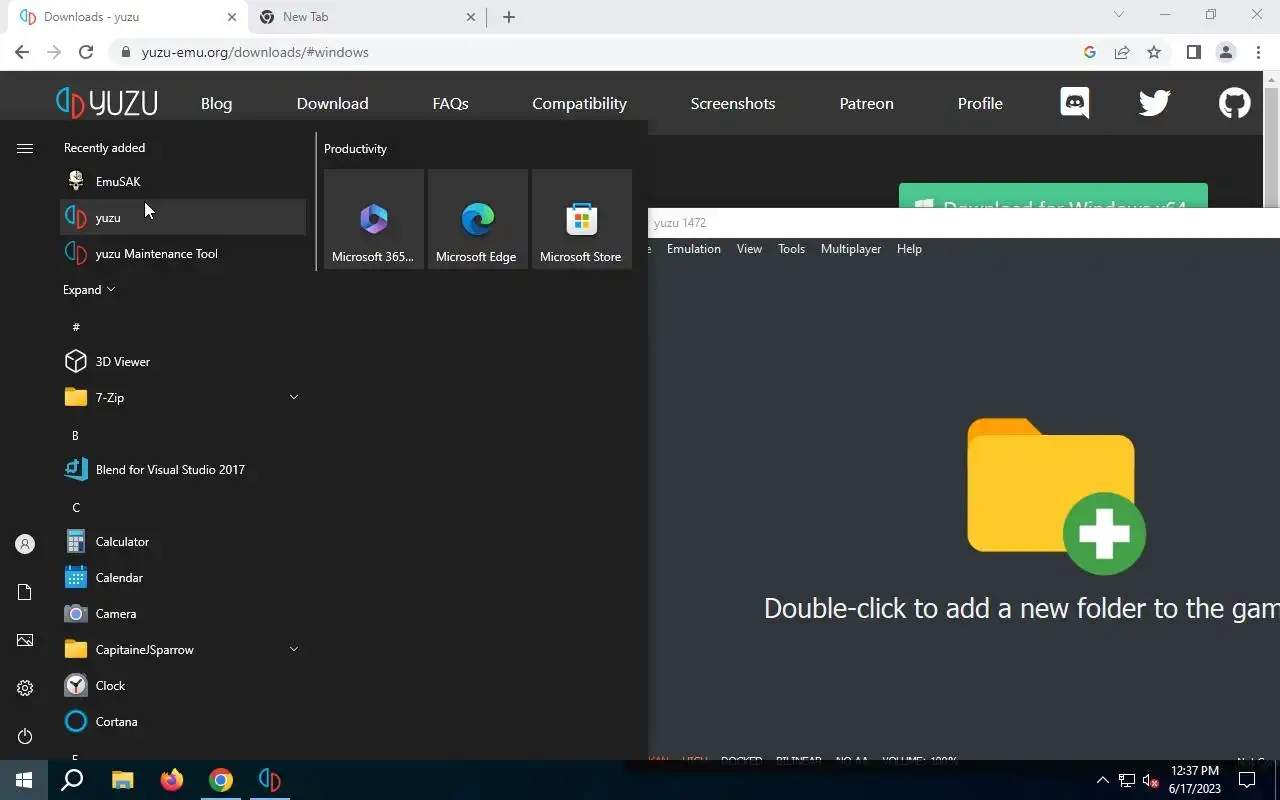This screenshot has width=1280, height=800.
Task: Click muted volume tray icon
Action: click(1150, 780)
